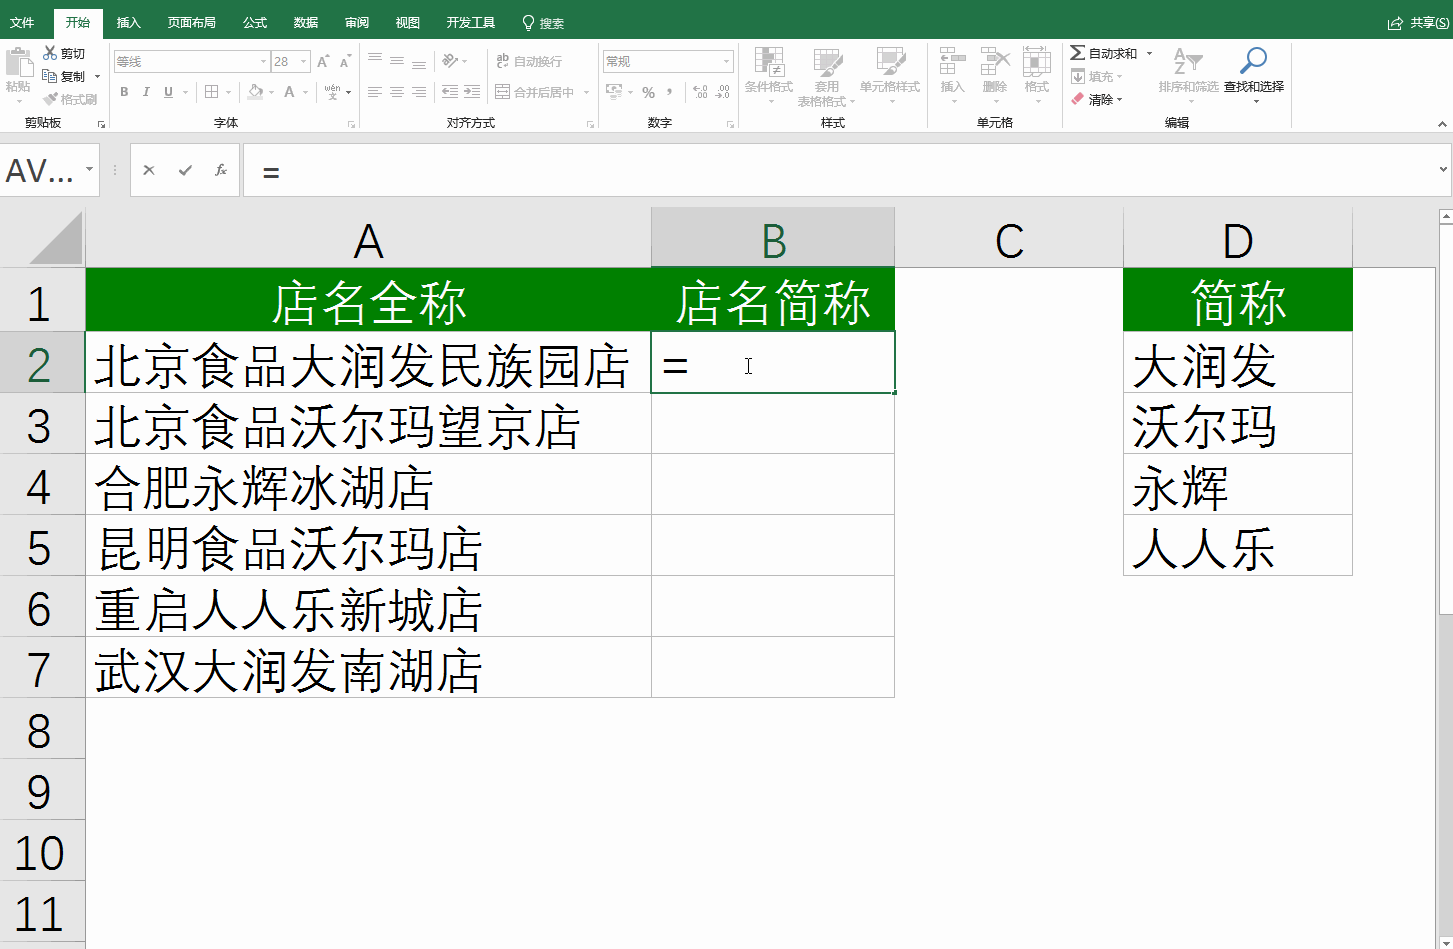Image resolution: width=1453 pixels, height=949 pixels.
Task: Click the Format Painter (格式刷) brush
Action: [51, 99]
